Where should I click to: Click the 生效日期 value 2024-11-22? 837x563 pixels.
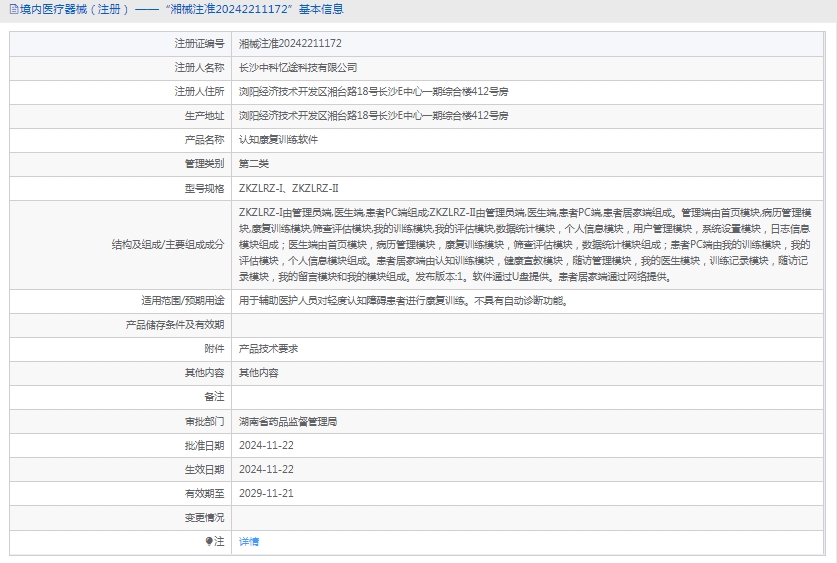(x=266, y=469)
